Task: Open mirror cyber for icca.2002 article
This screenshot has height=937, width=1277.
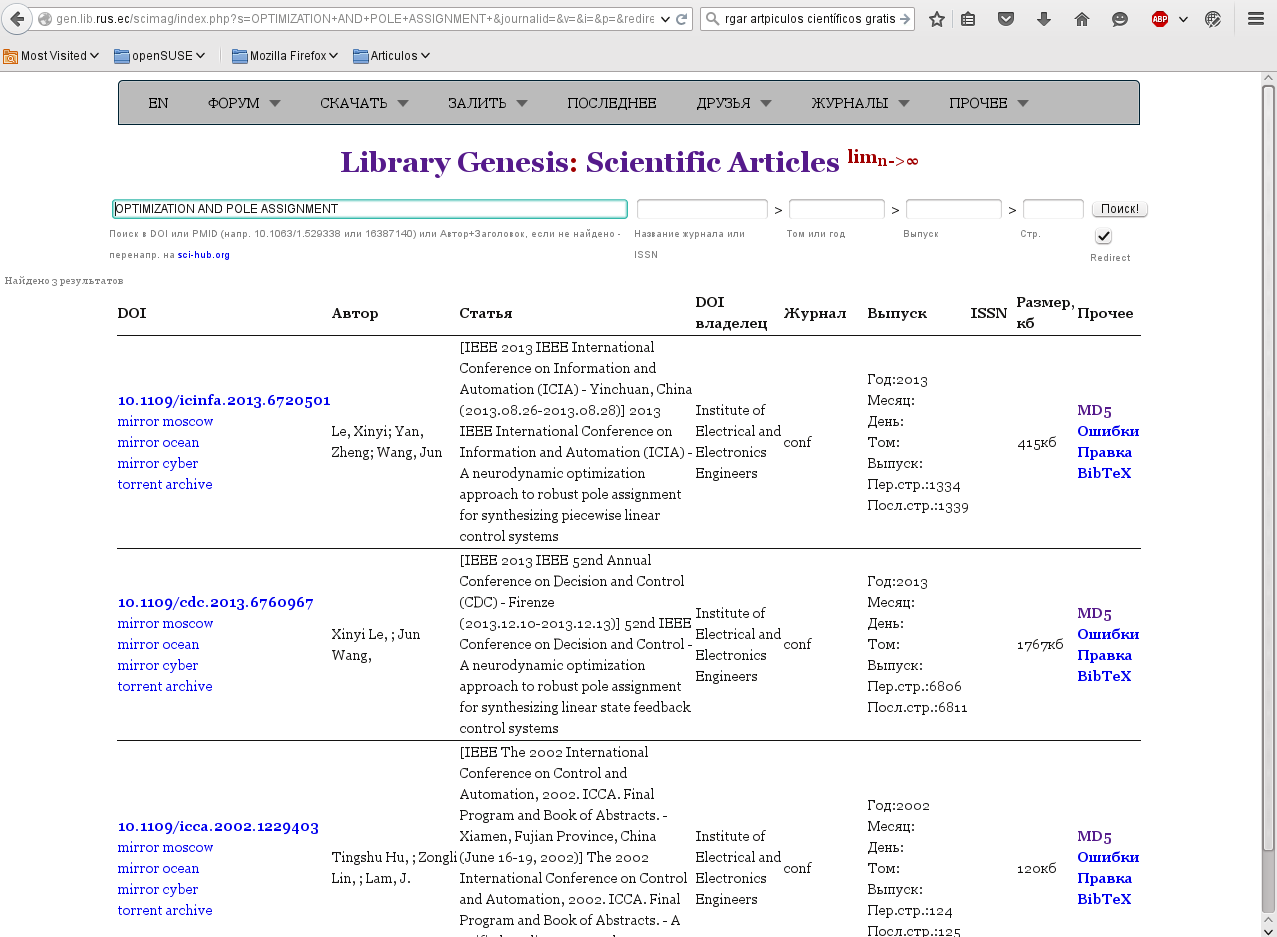Action: 158,889
